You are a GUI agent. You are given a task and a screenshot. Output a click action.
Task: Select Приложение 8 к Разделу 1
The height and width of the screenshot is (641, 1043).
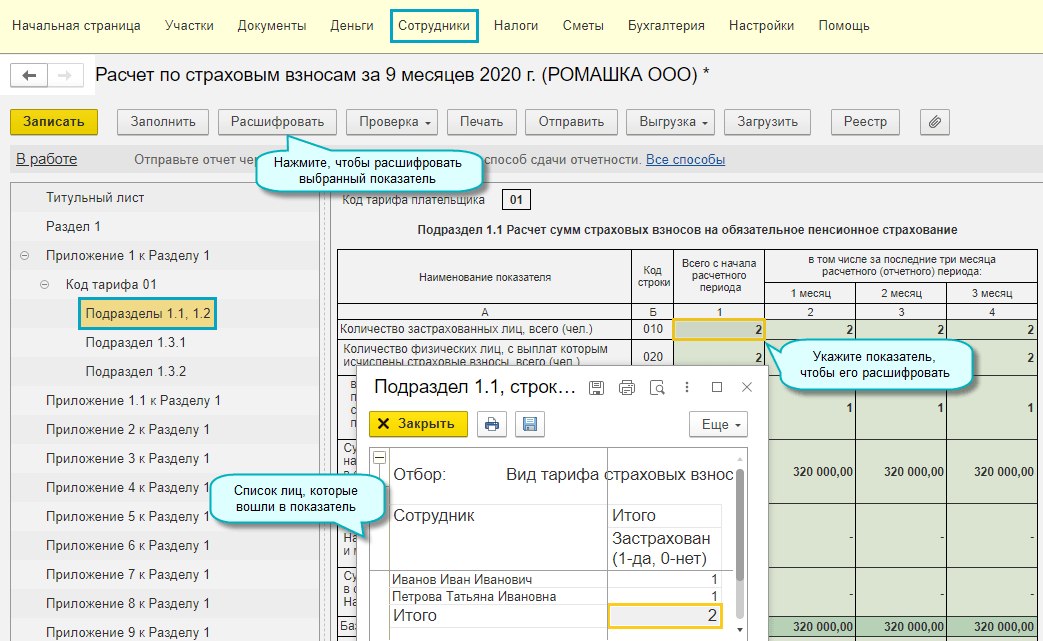(128, 604)
